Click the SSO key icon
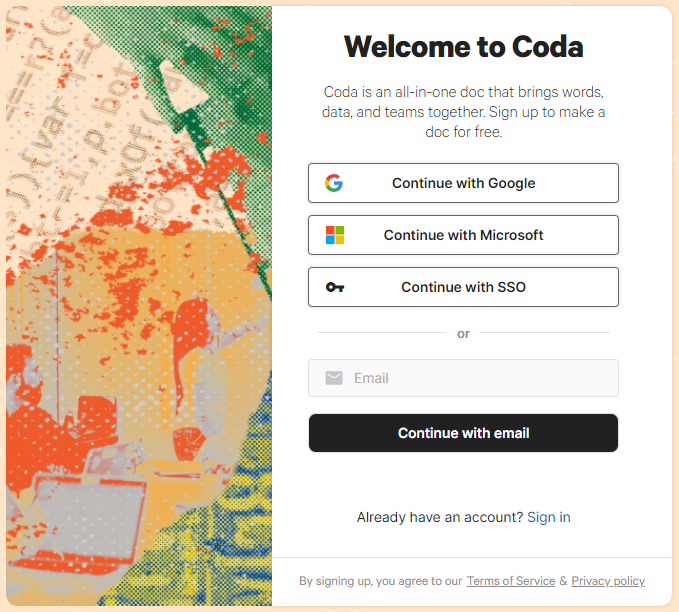The height and width of the screenshot is (612, 679). (x=335, y=287)
